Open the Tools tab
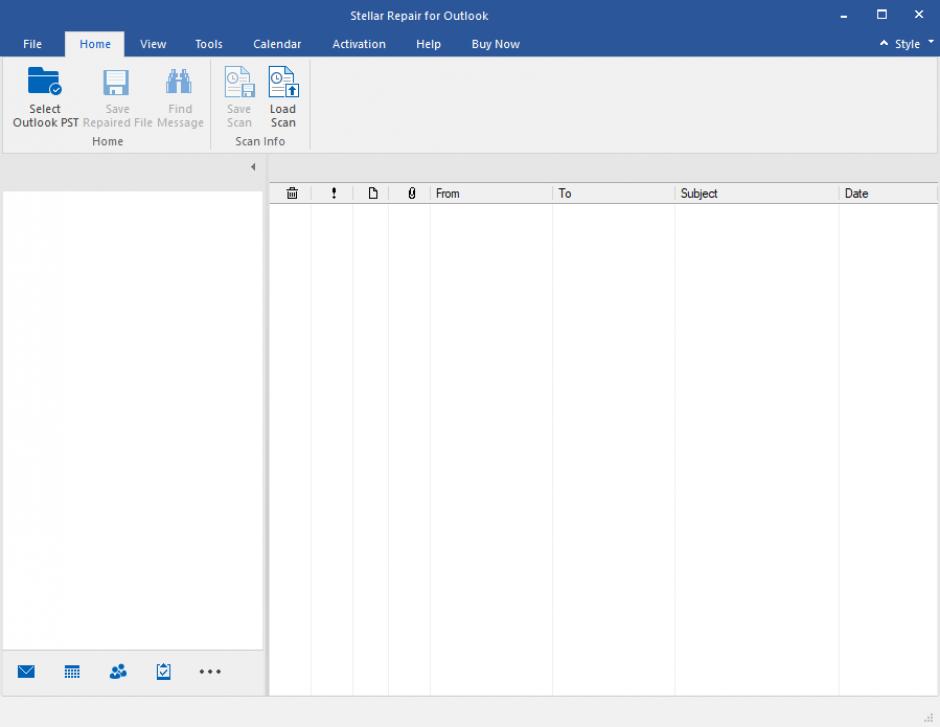This screenshot has height=727, width=940. 209,44
